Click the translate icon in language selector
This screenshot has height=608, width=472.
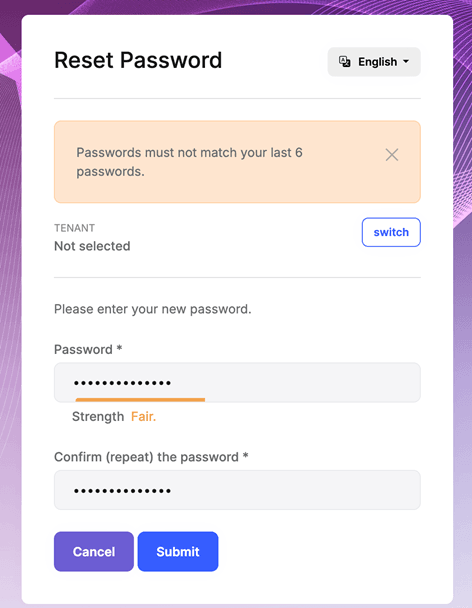pyautogui.click(x=344, y=62)
